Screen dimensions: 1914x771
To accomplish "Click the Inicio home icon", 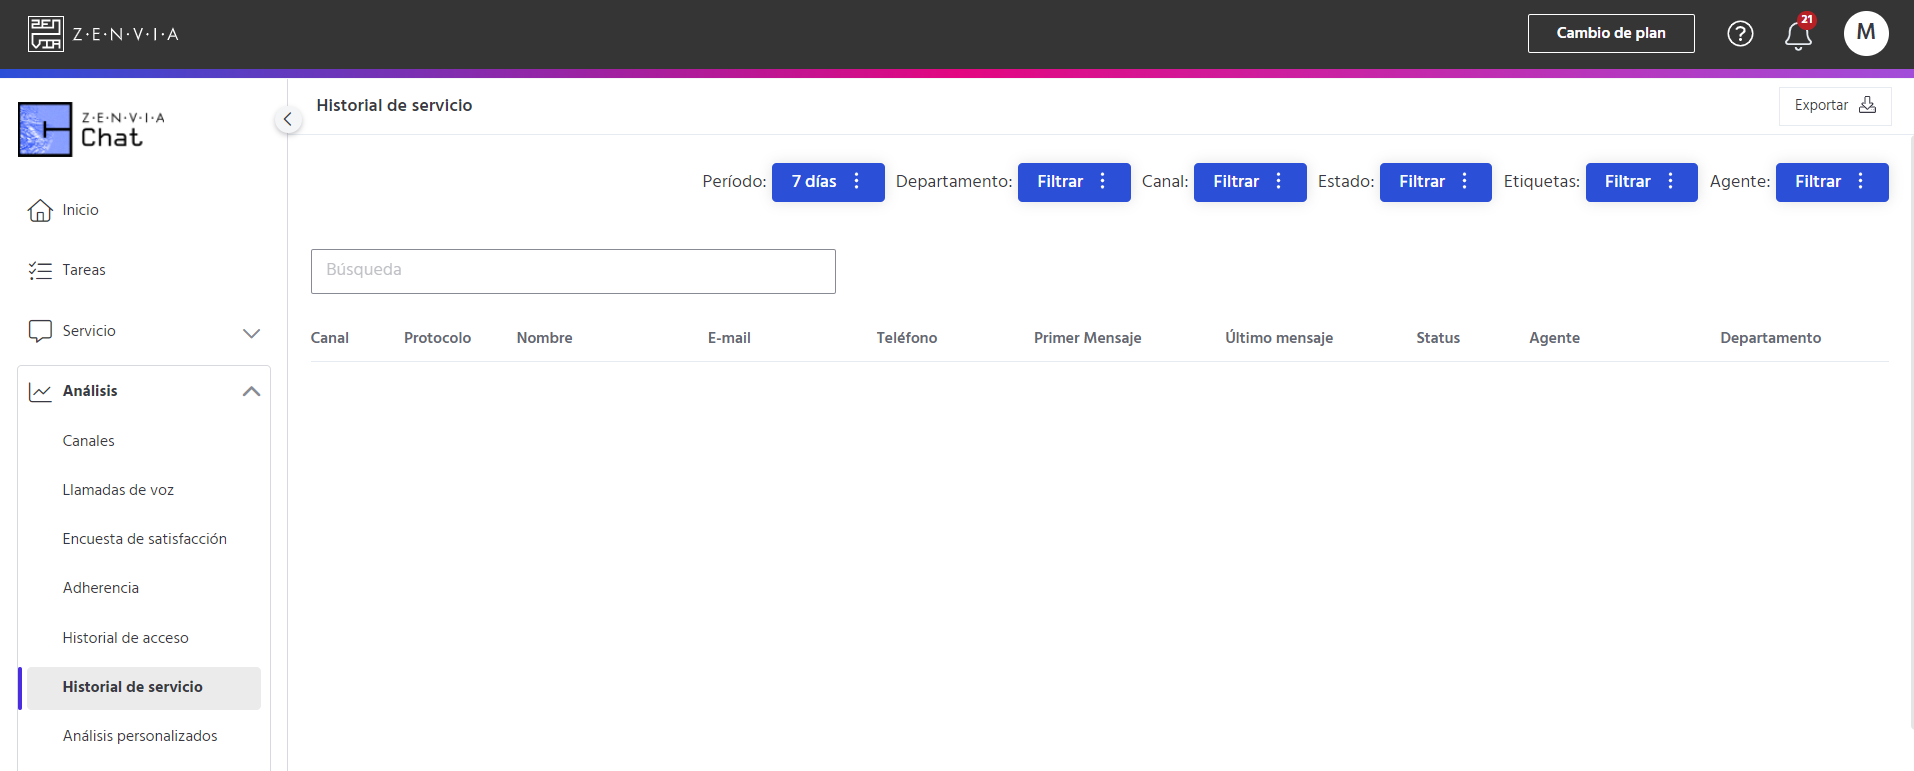I will pos(40,210).
